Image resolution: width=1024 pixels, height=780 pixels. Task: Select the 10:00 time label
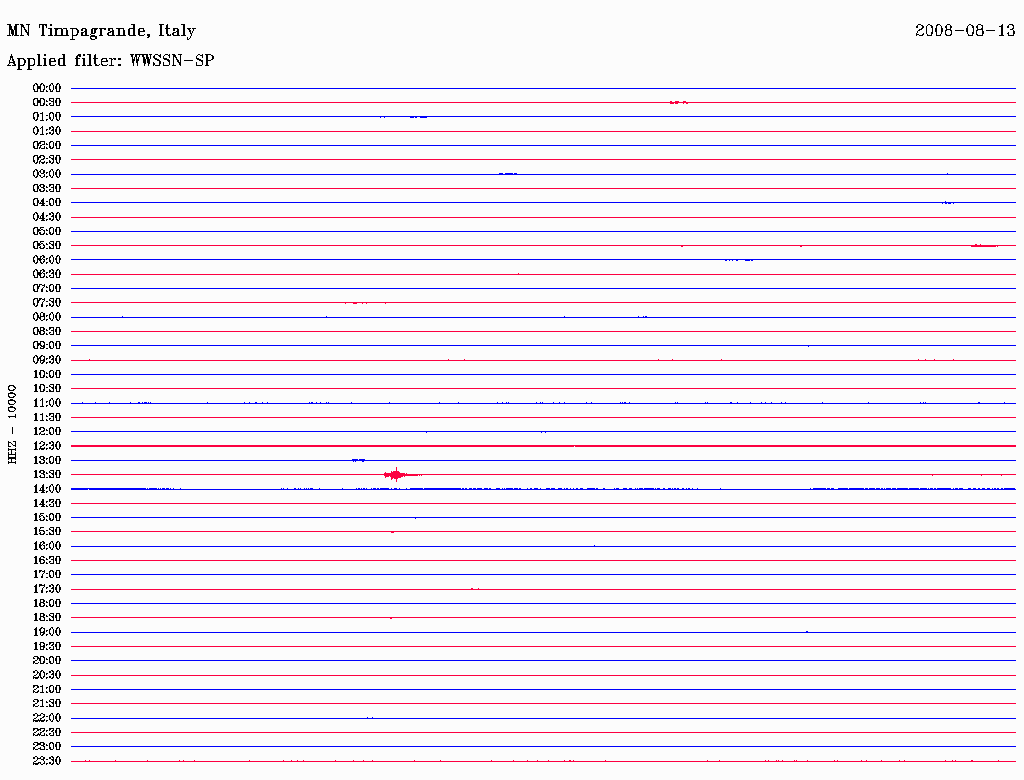pyautogui.click(x=47, y=374)
